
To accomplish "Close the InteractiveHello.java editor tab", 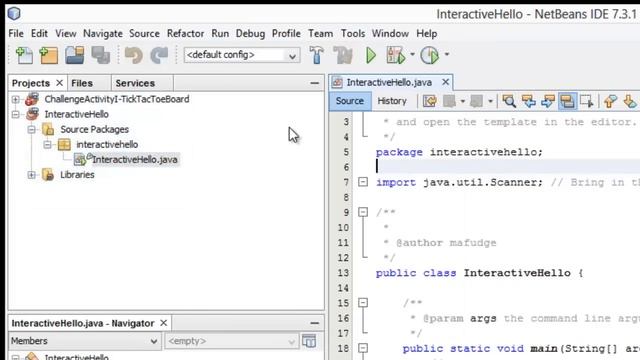I will click(445, 82).
